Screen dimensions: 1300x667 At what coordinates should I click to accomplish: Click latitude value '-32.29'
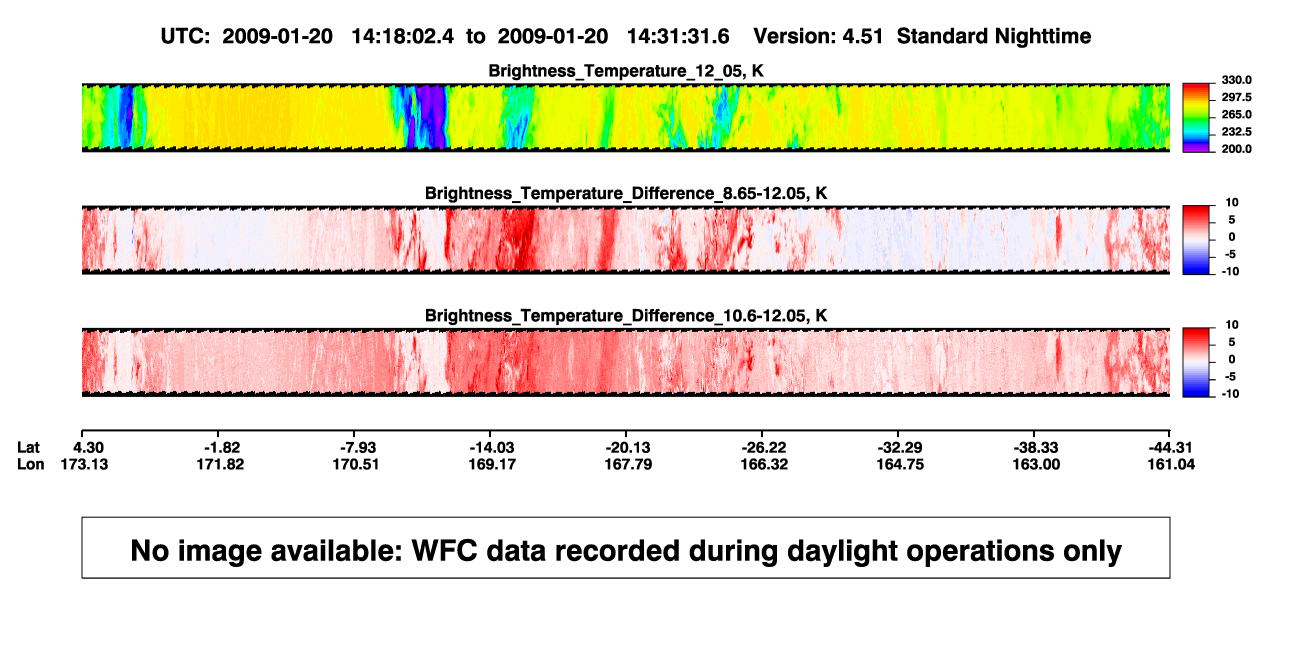point(899,447)
